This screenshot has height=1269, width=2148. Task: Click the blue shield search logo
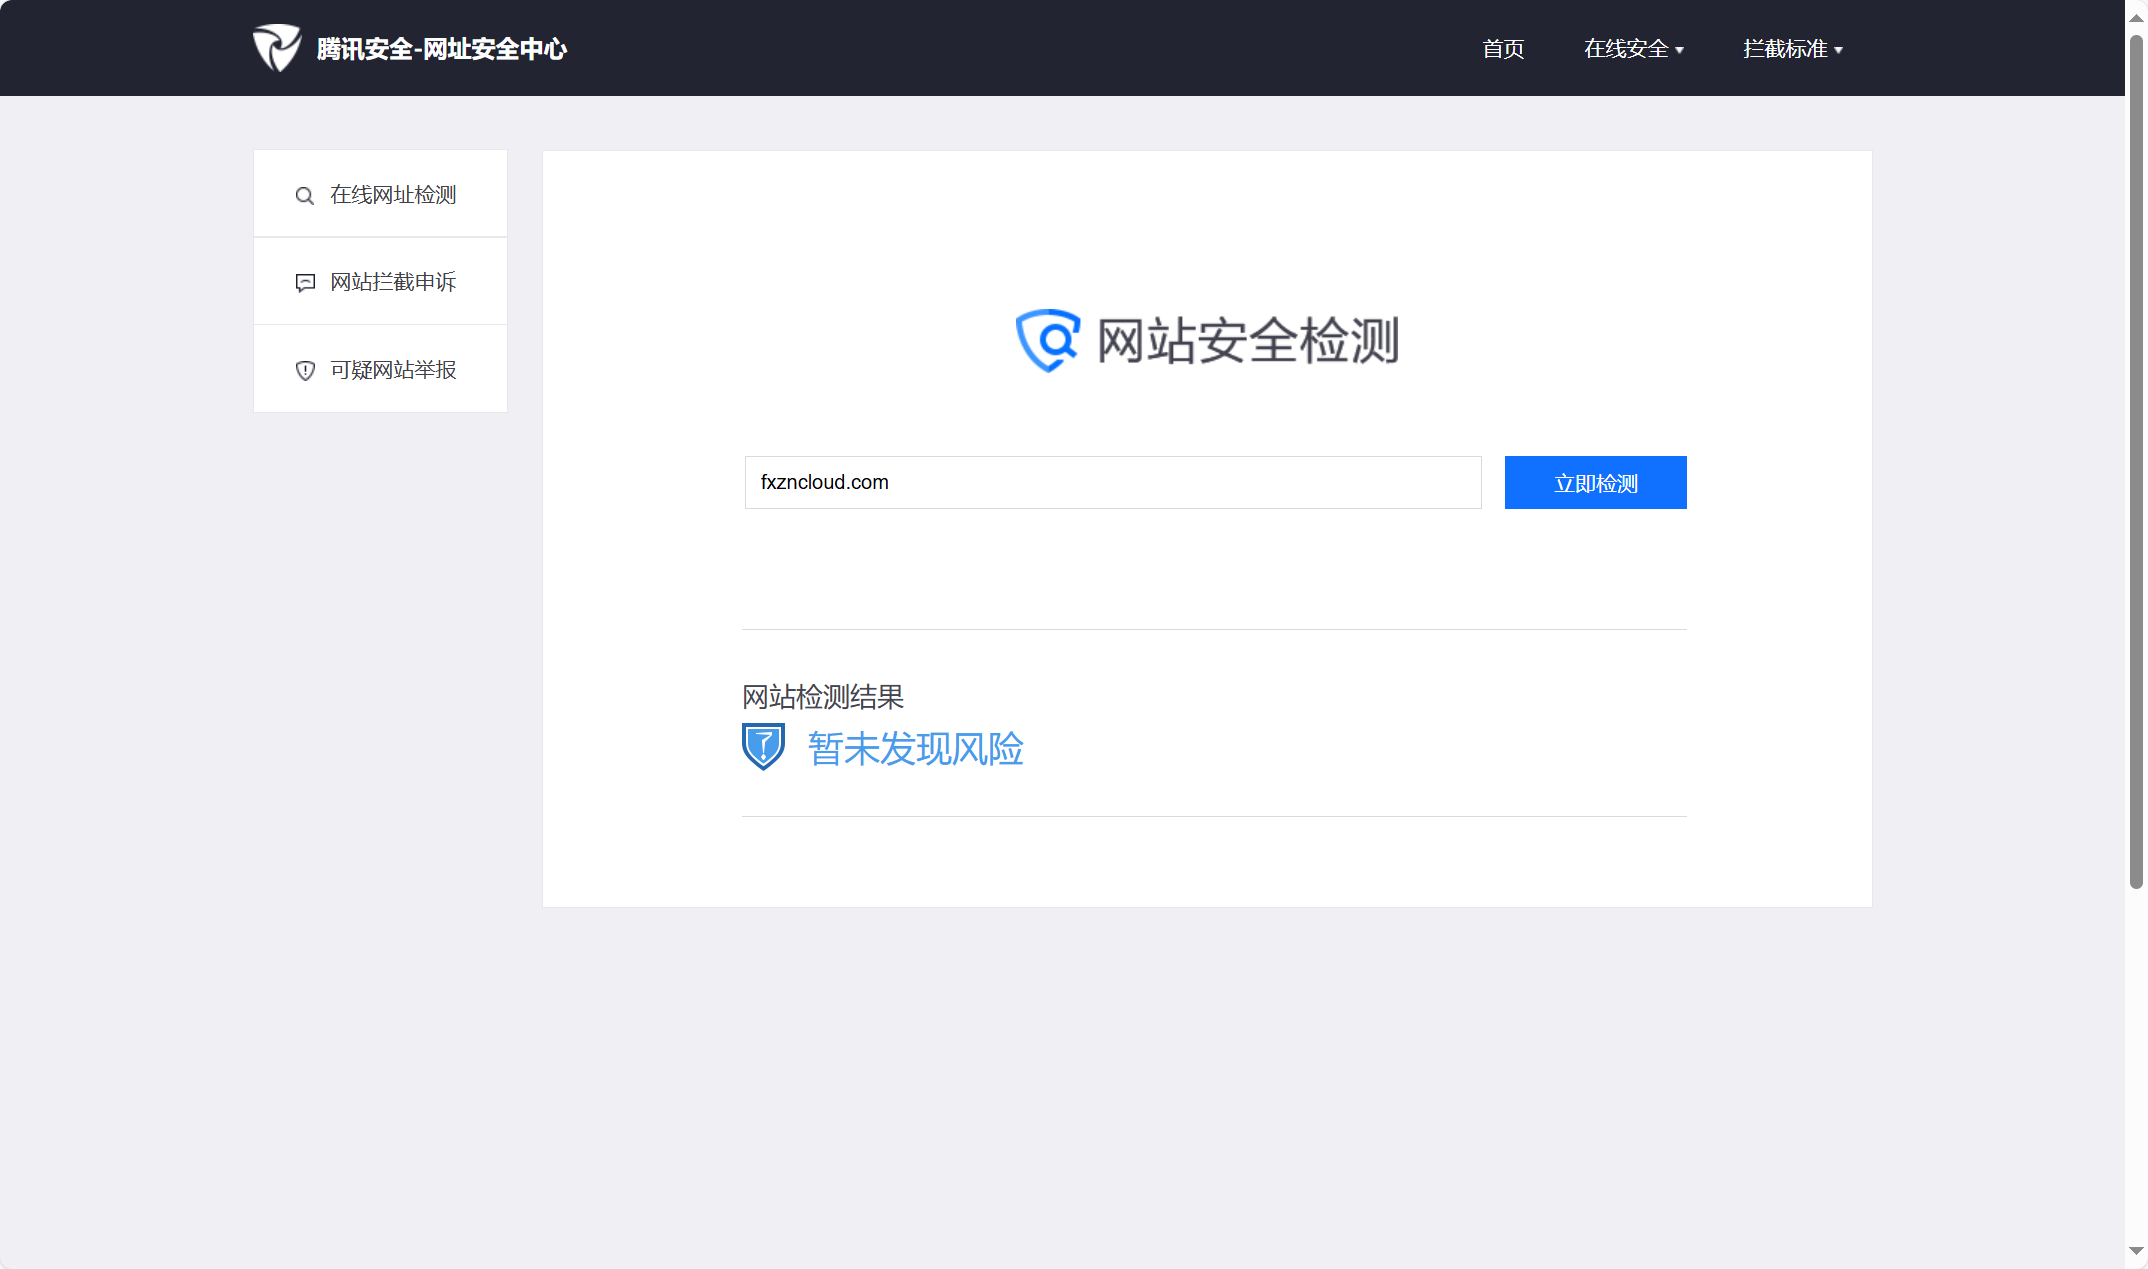pyautogui.click(x=1047, y=340)
